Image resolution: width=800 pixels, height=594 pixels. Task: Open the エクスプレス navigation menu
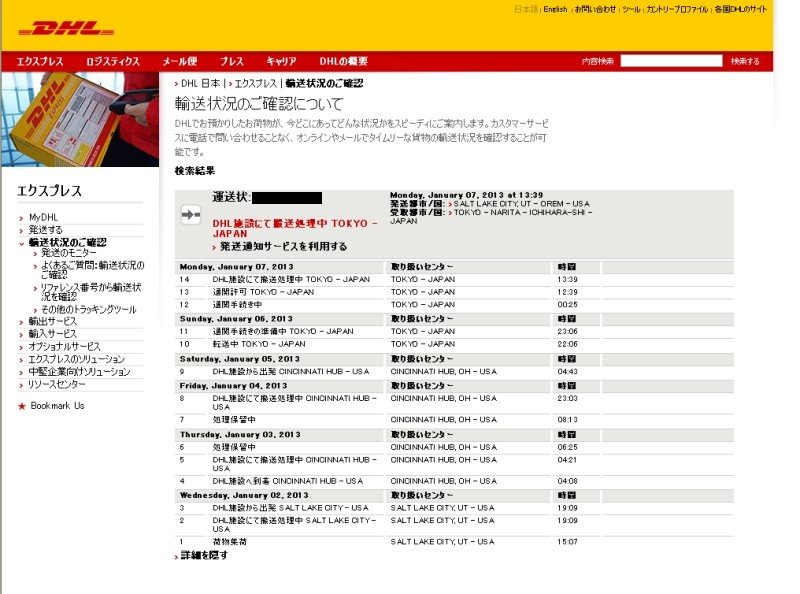click(x=40, y=61)
